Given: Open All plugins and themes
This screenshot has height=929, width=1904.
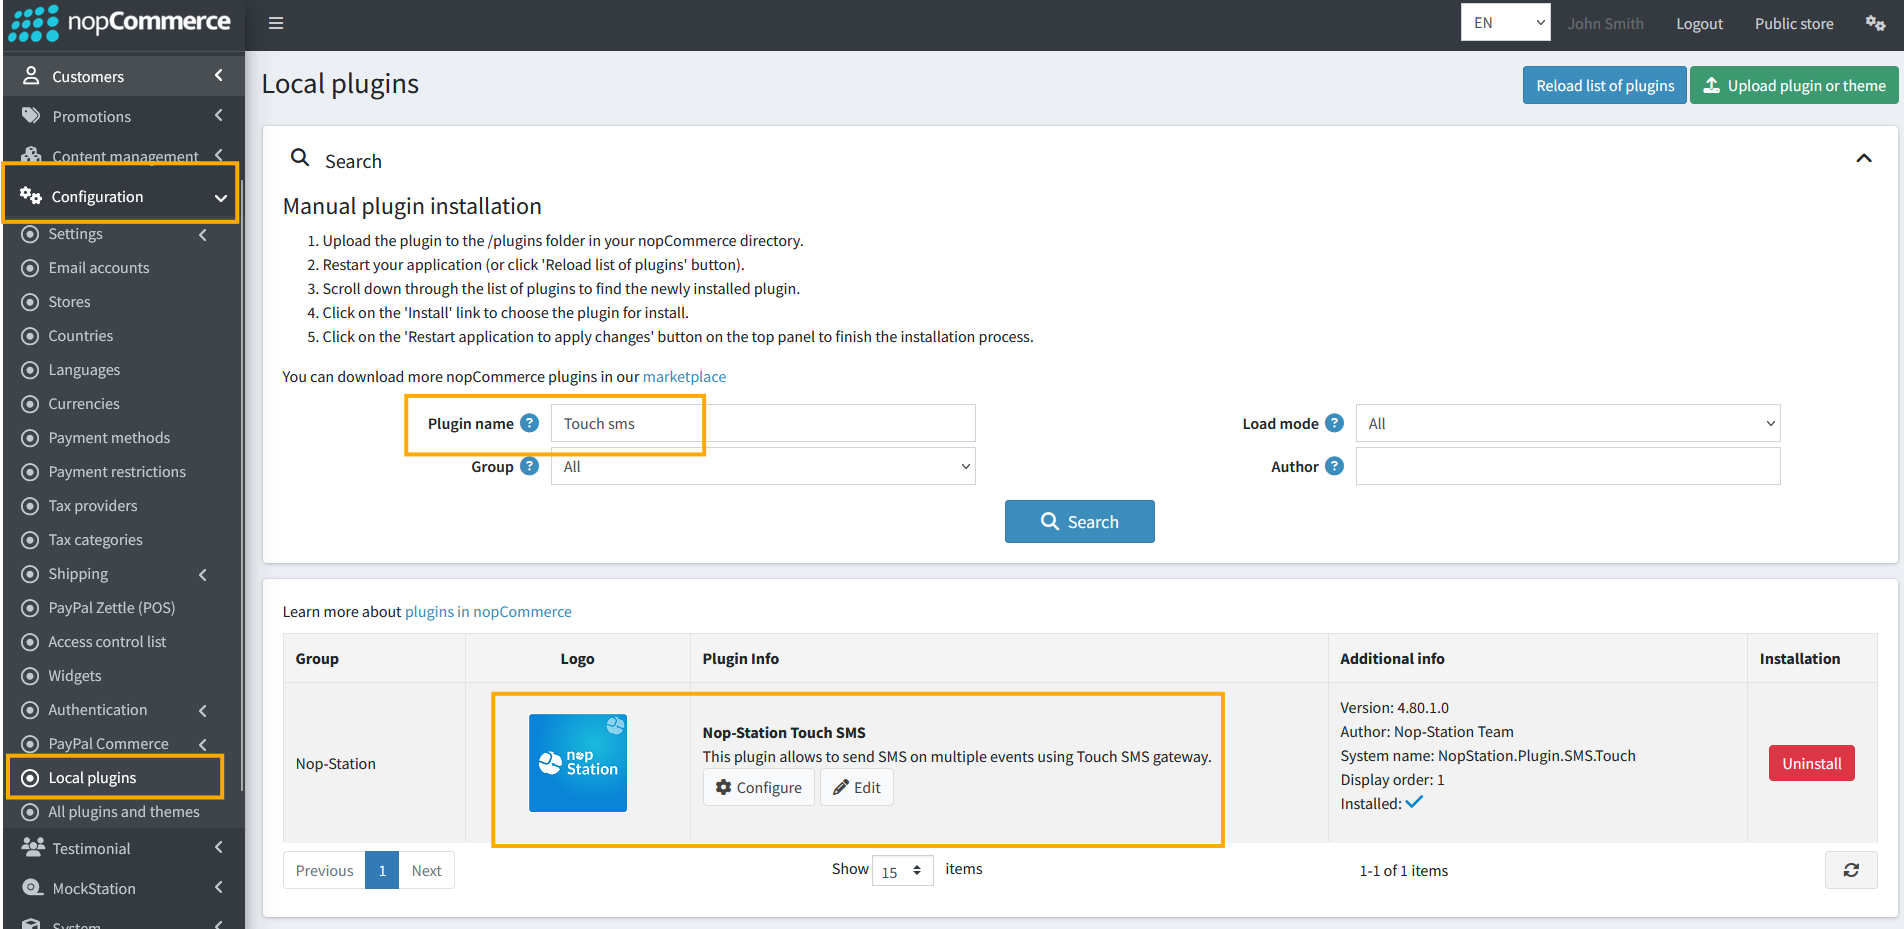Looking at the screenshot, I should (x=122, y=812).
